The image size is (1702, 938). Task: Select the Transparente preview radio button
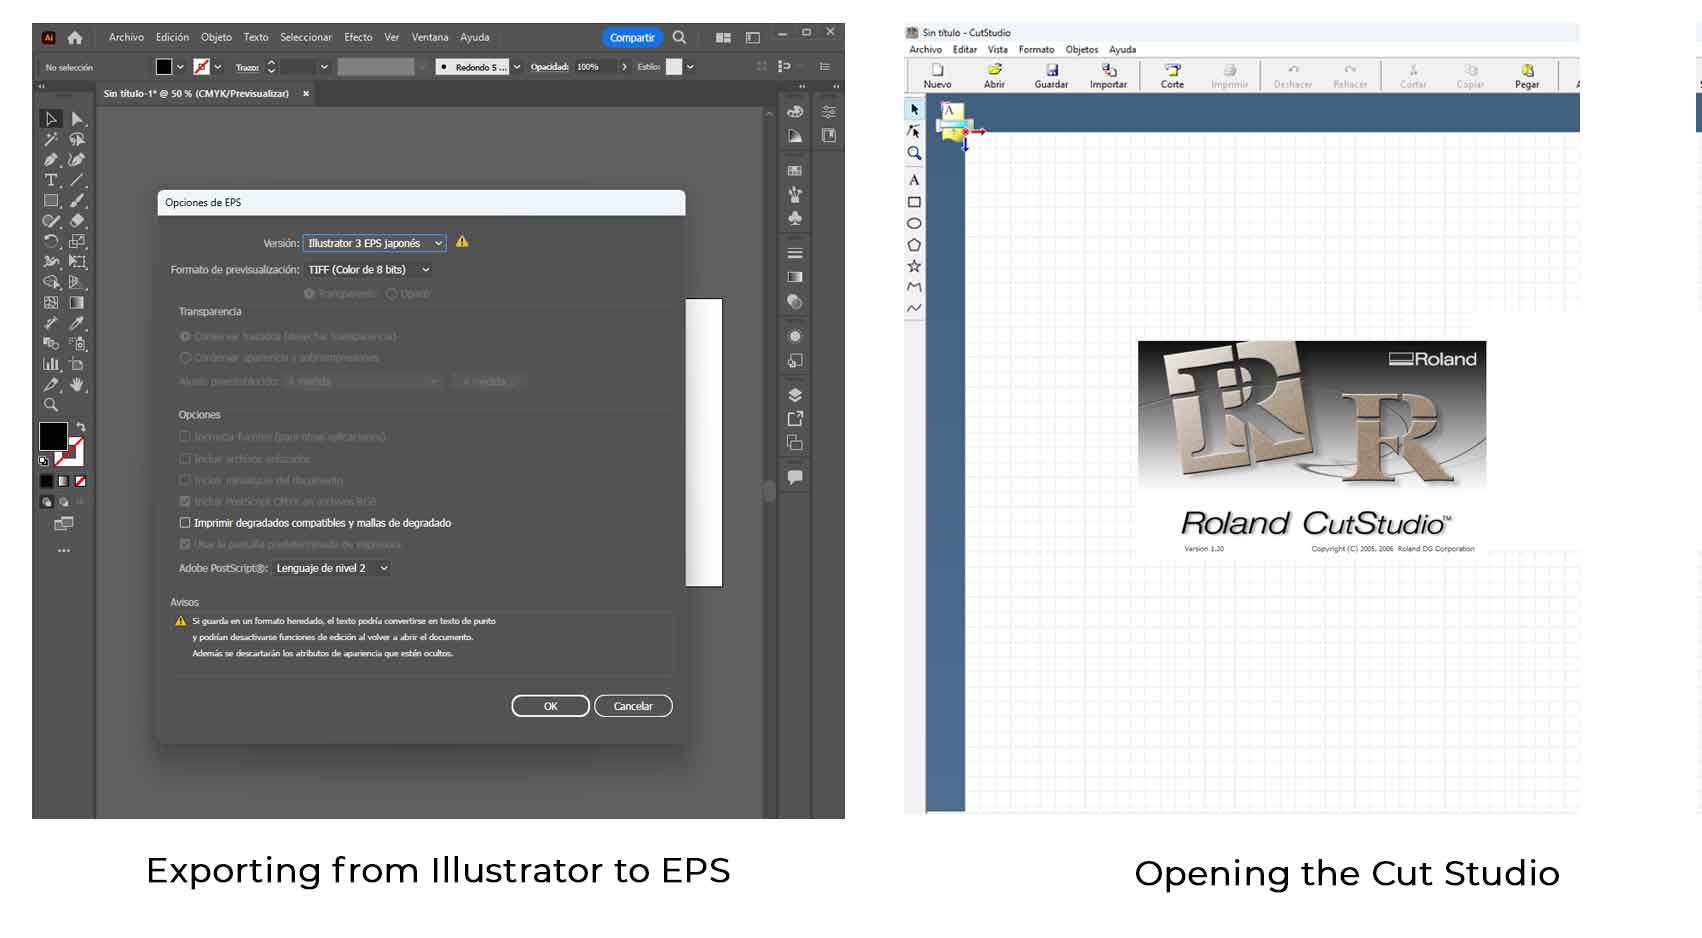pos(309,294)
